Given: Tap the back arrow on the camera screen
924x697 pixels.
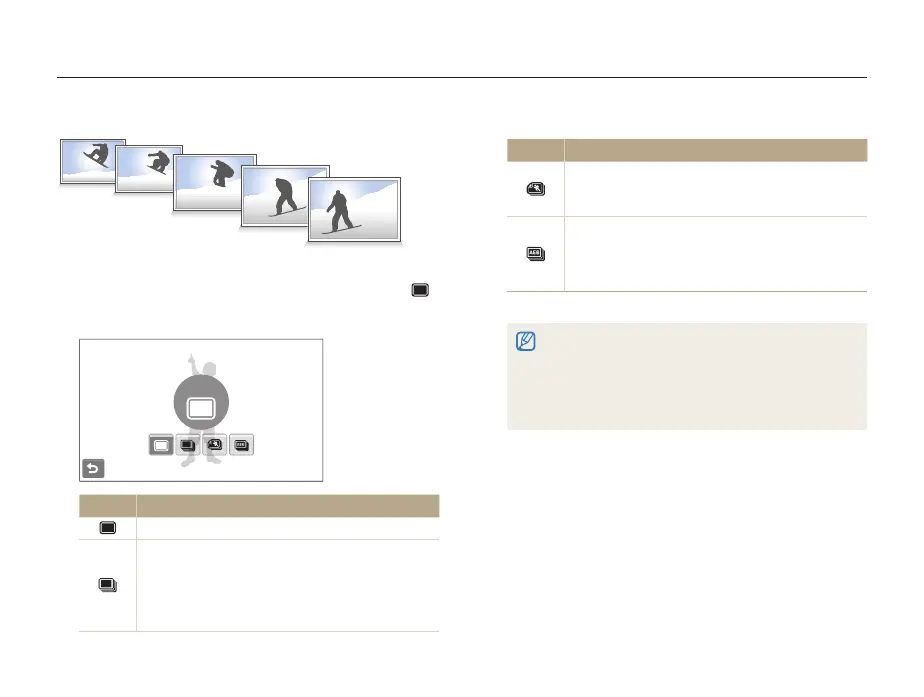Looking at the screenshot, I should pyautogui.click(x=92, y=467).
